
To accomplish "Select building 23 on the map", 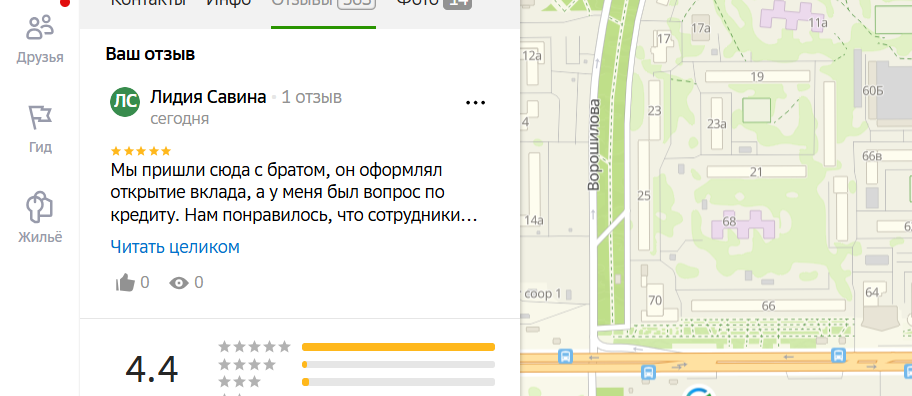I will pos(655,110).
